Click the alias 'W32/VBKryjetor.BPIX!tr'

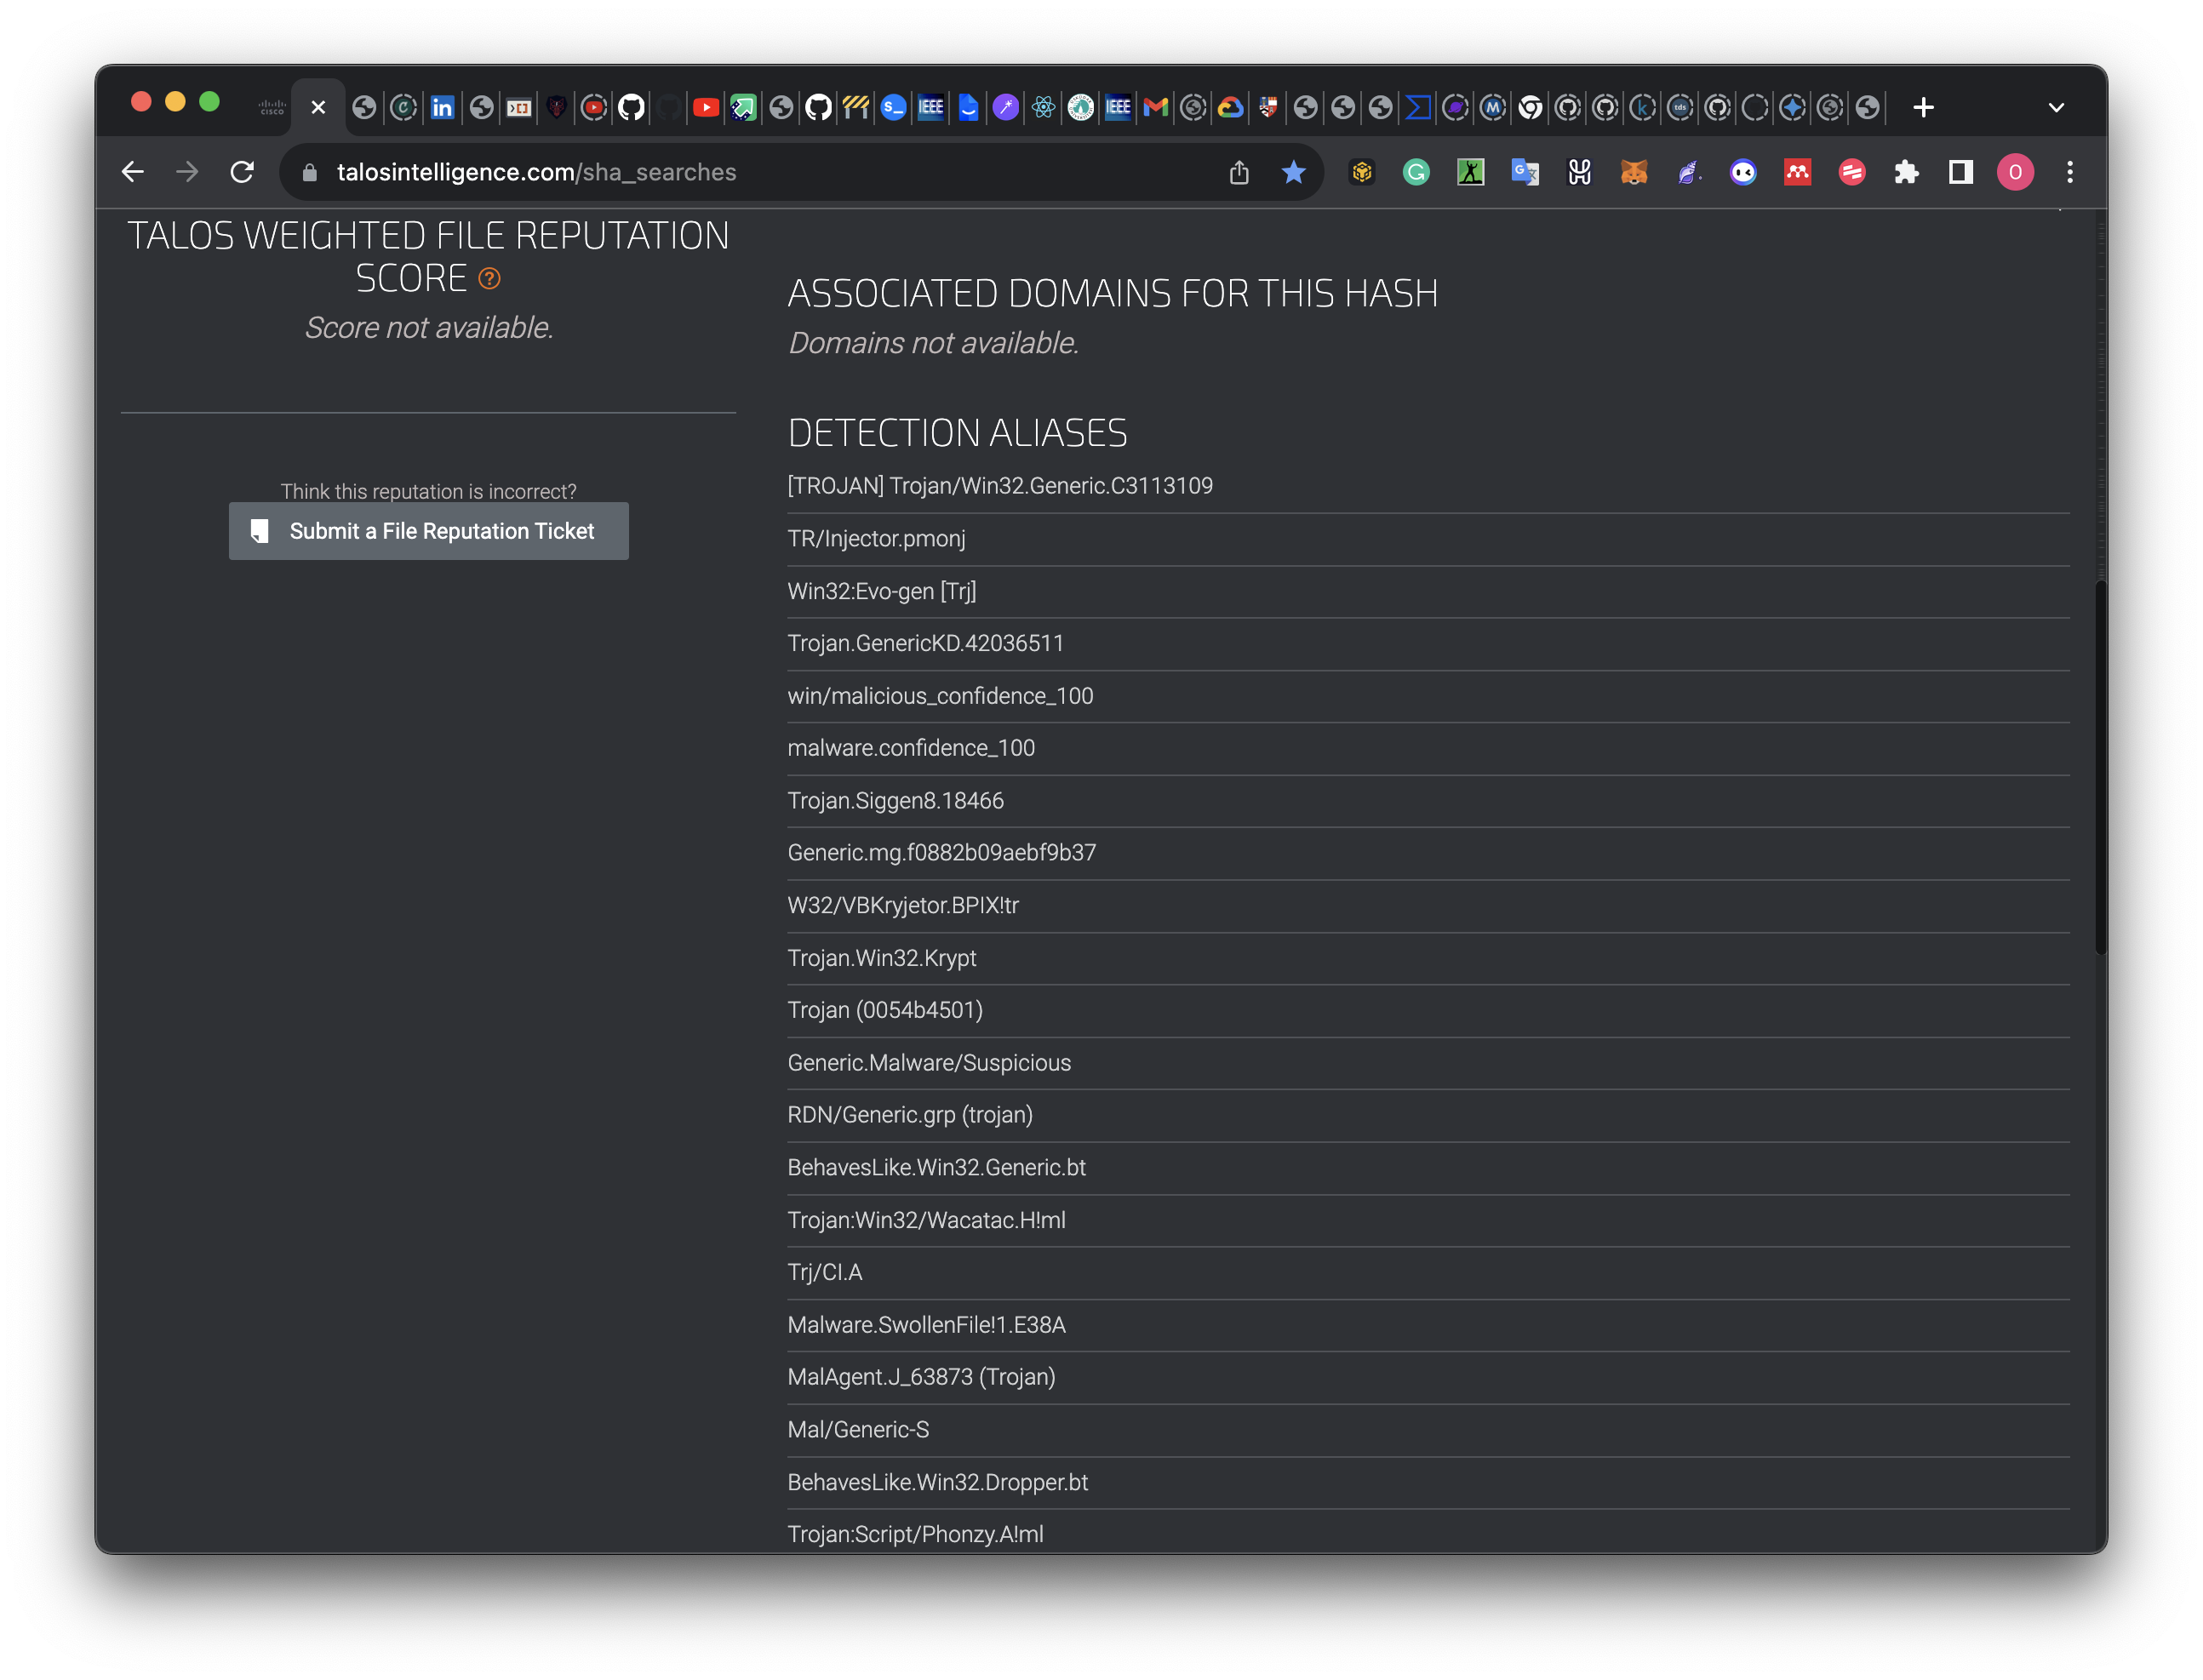point(903,906)
